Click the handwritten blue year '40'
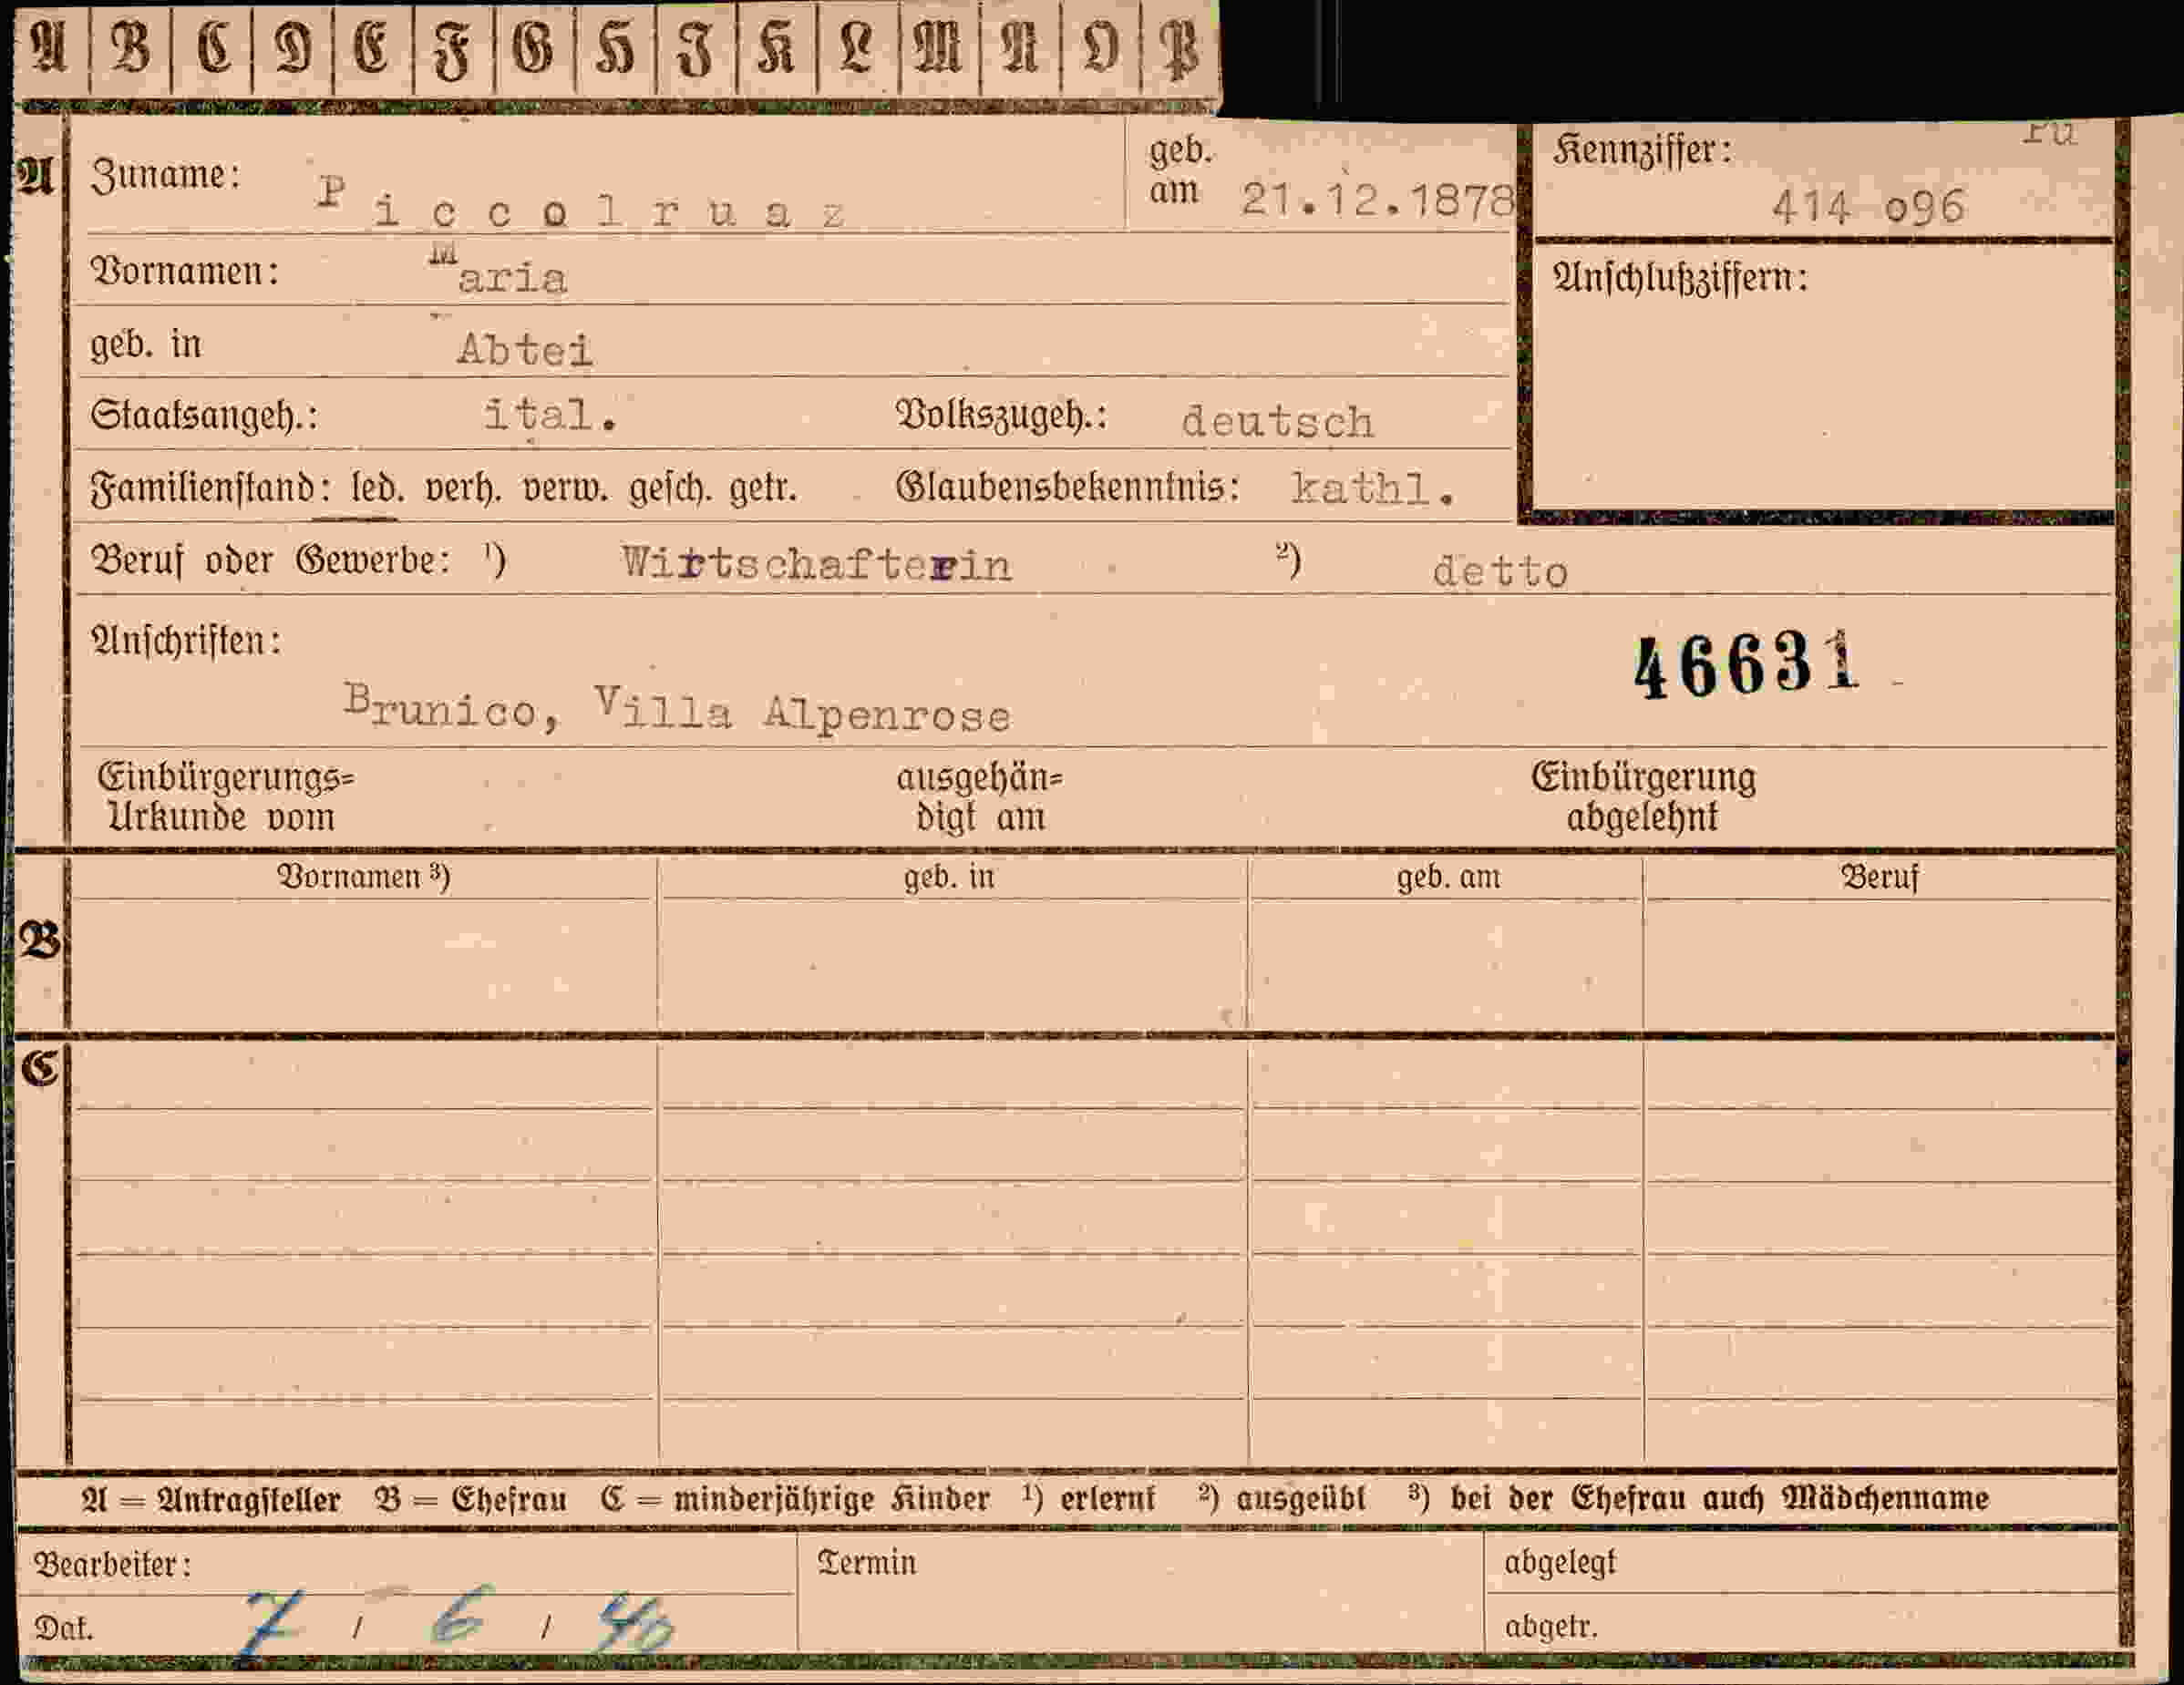The width and height of the screenshot is (2184, 1685). [x=634, y=1623]
